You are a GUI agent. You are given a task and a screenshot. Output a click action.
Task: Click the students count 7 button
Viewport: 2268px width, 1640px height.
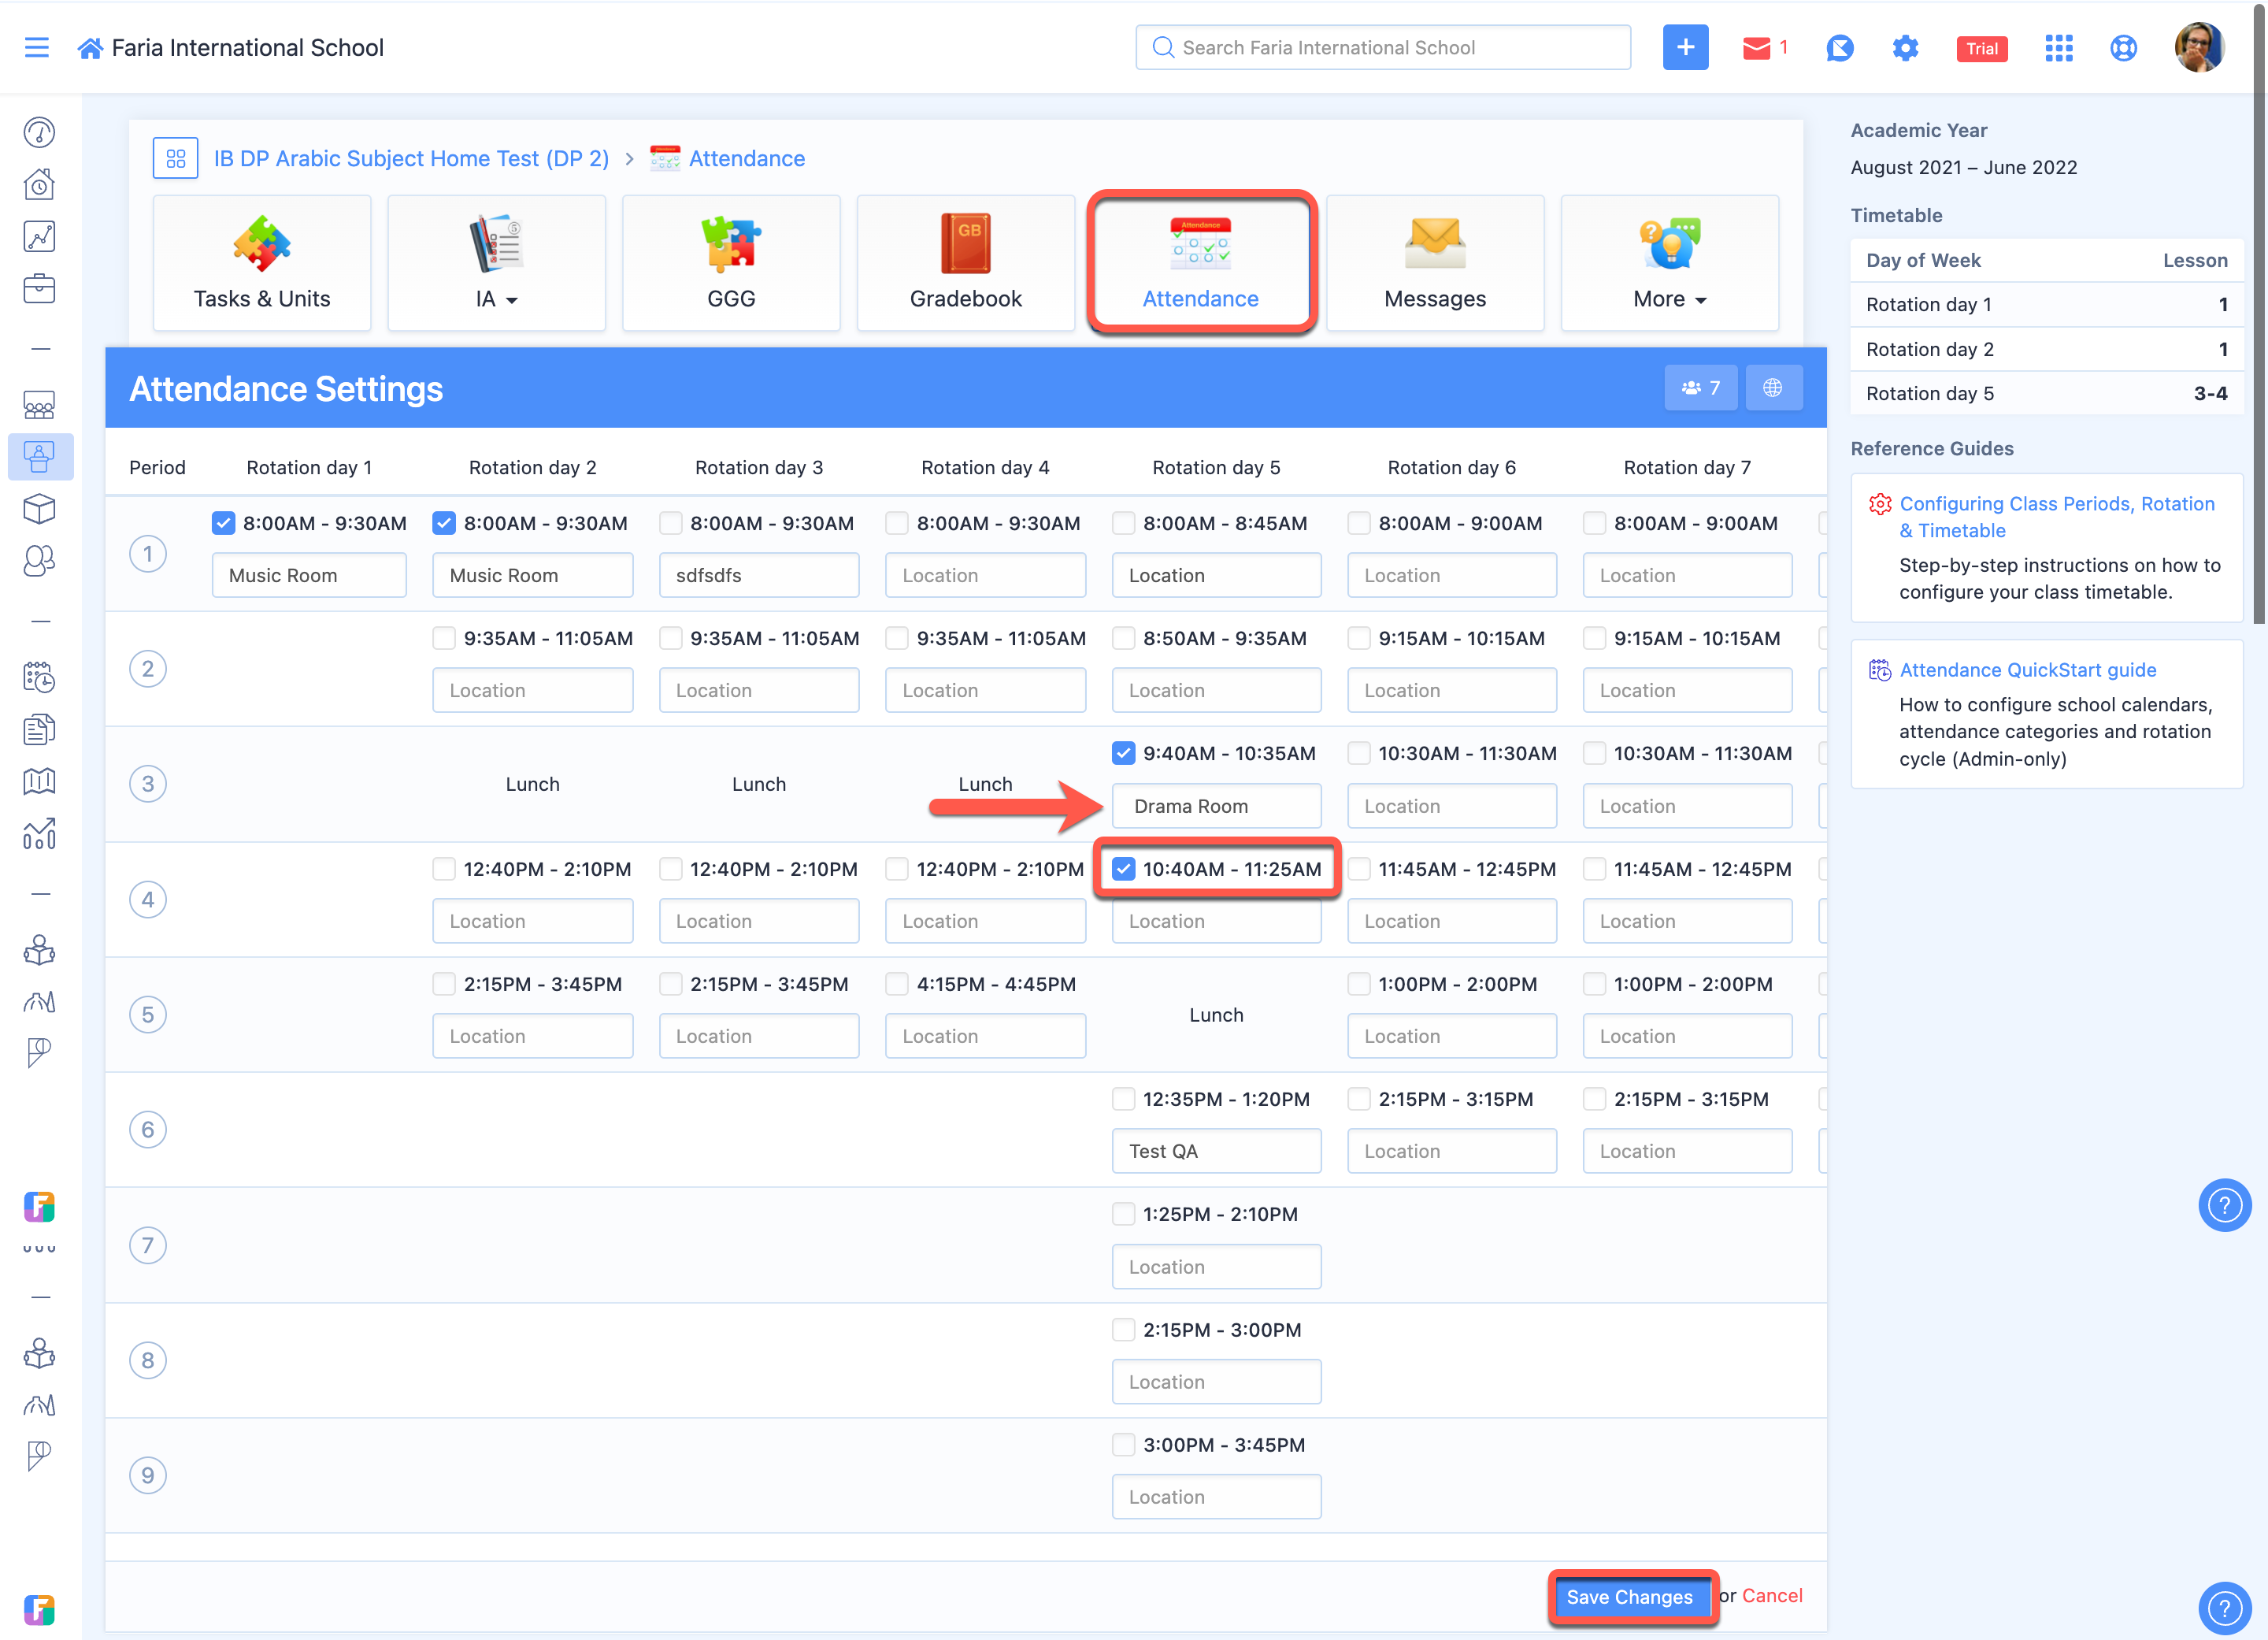tap(1700, 388)
